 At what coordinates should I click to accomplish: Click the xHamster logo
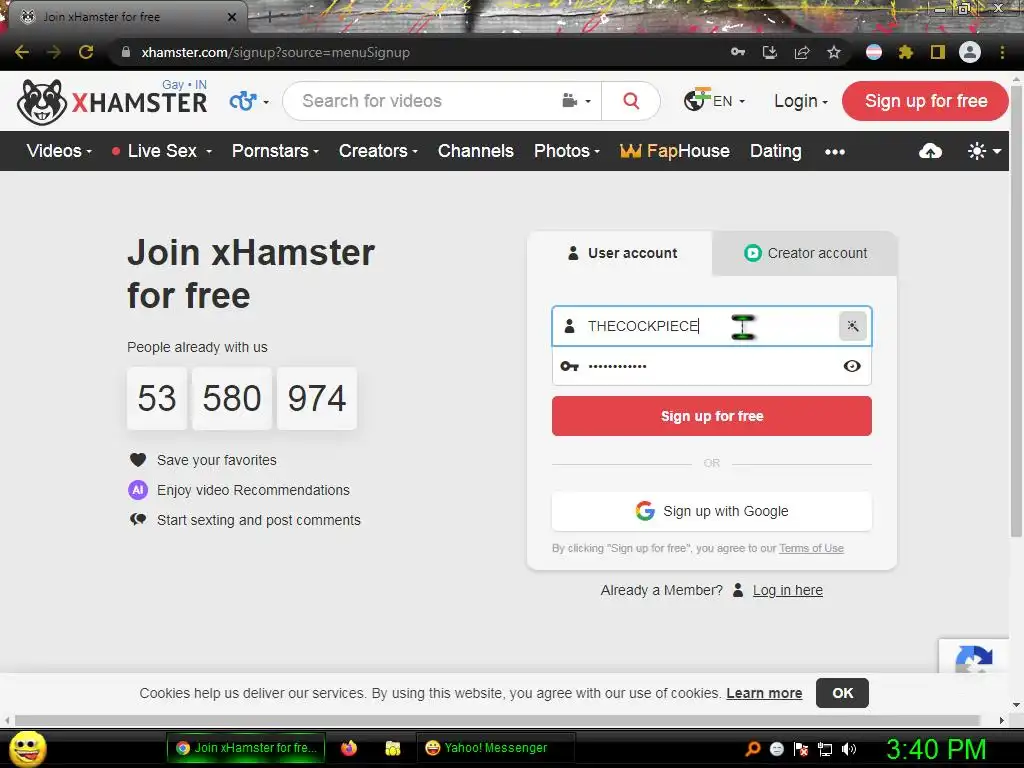coord(112,102)
